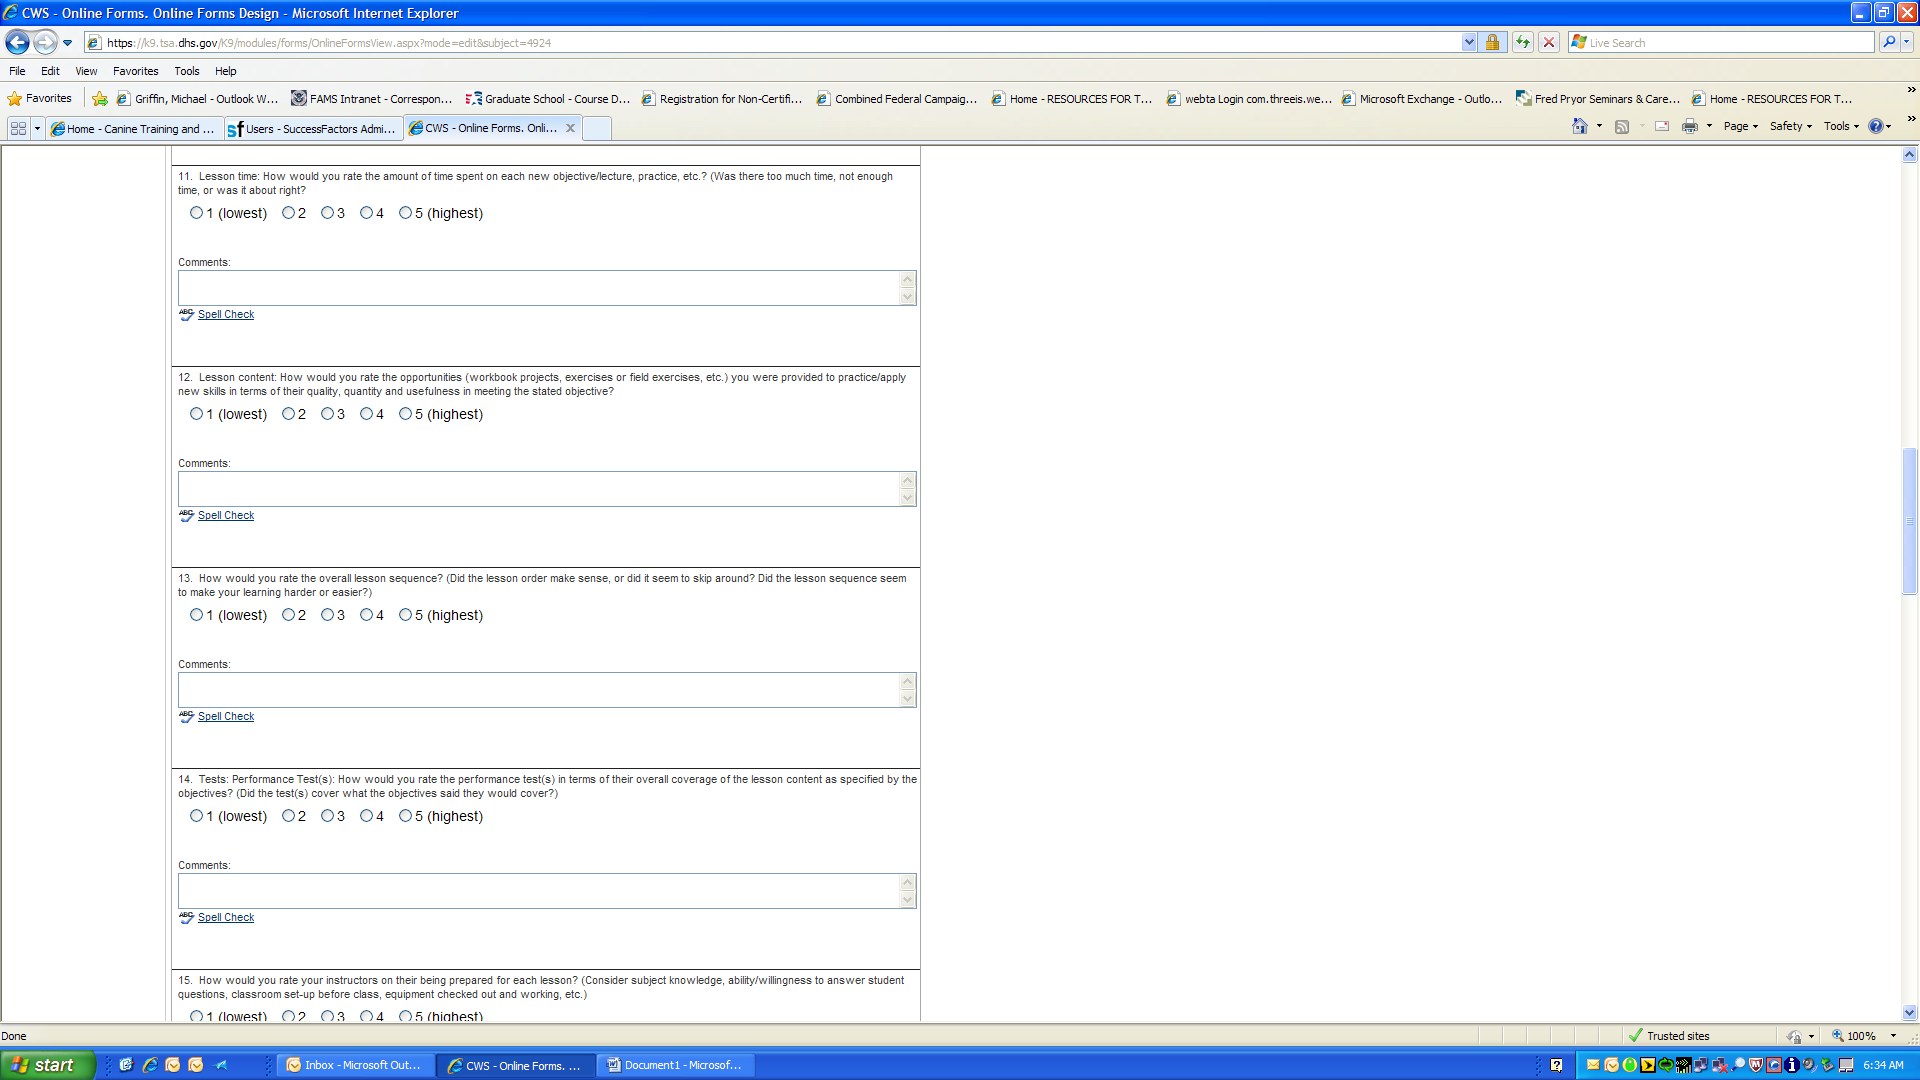Screen dimensions: 1920x1080
Task: Click the Refresh page icon
Action: pos(1522,42)
